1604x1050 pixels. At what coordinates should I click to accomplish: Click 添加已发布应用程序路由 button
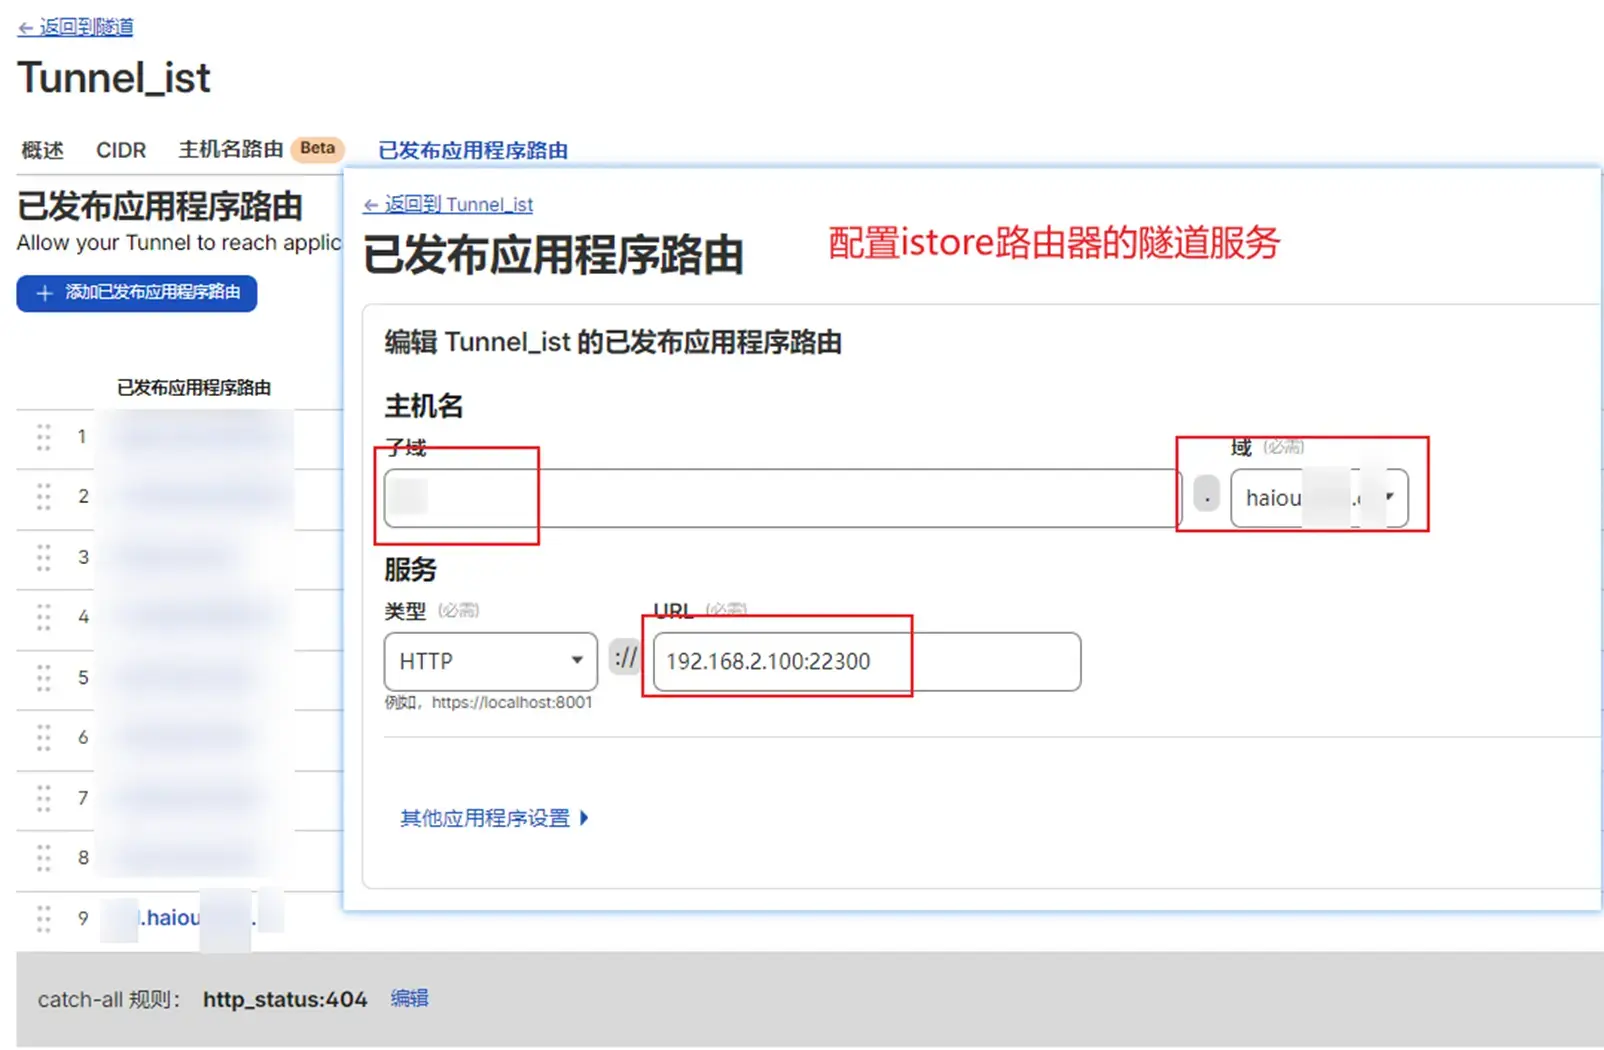(x=137, y=293)
